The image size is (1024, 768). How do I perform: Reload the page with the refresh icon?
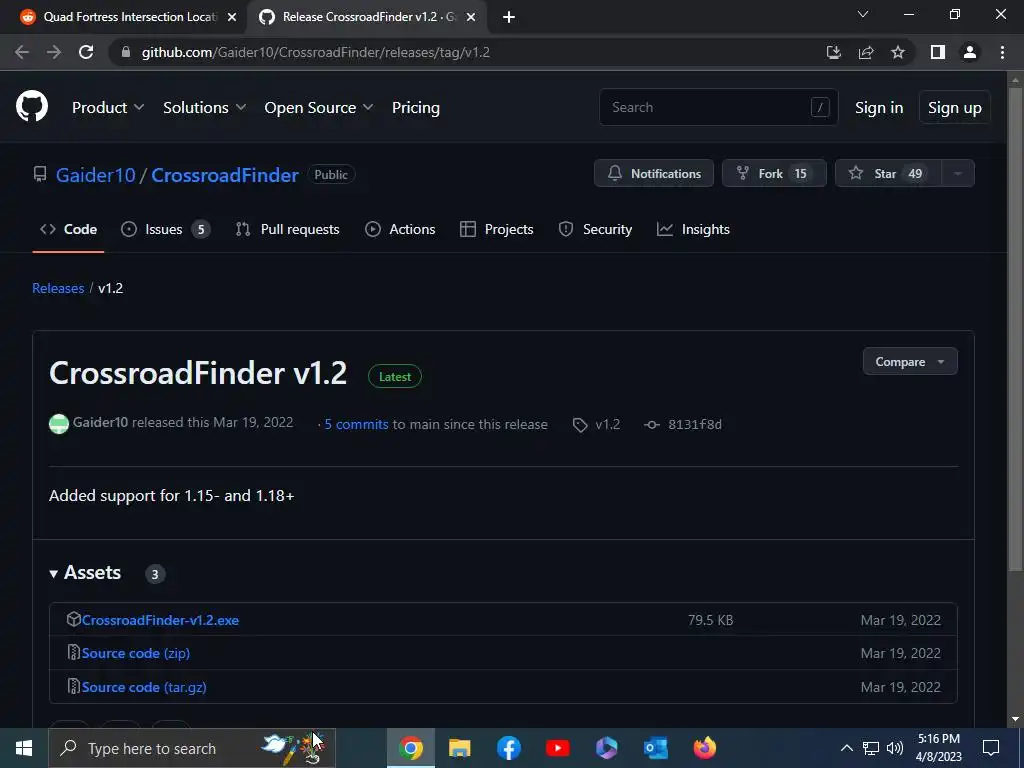click(86, 52)
